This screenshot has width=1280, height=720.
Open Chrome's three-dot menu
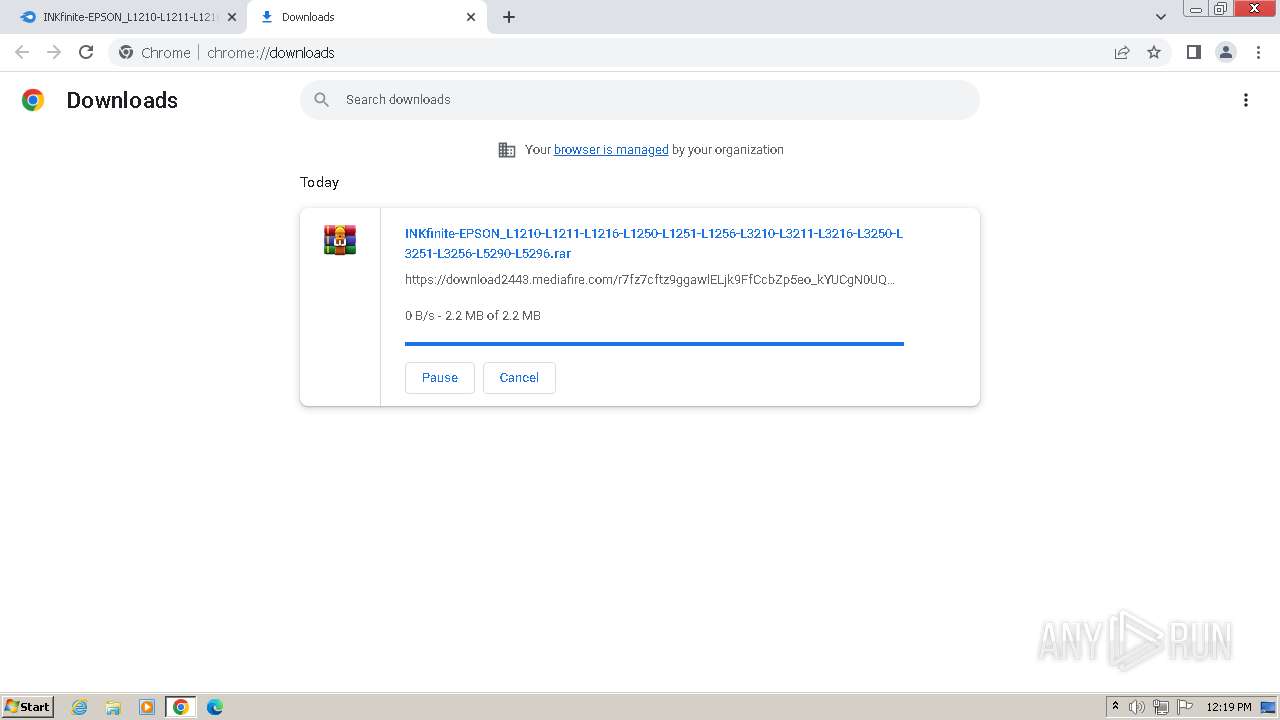tap(1258, 53)
